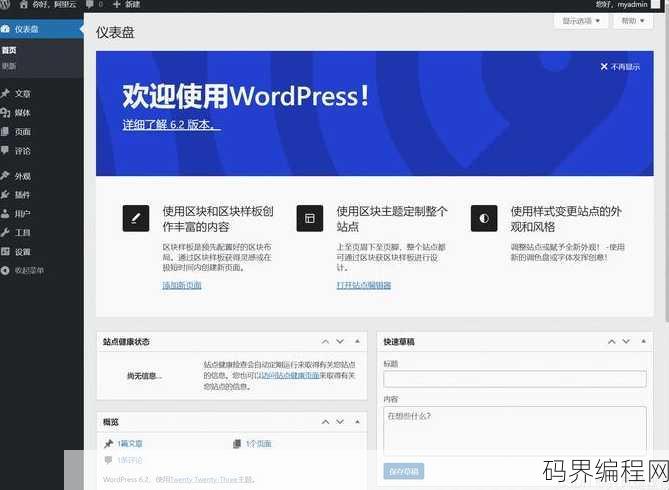
Task: Move 站点健康状态 widget down arrow
Action: pos(340,341)
